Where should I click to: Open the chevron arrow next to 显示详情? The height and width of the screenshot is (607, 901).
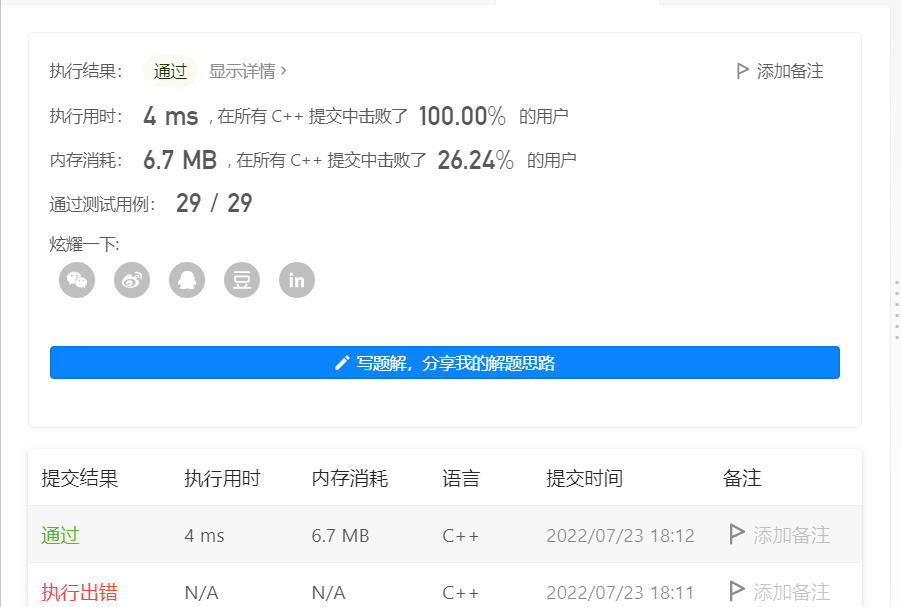[x=283, y=71]
